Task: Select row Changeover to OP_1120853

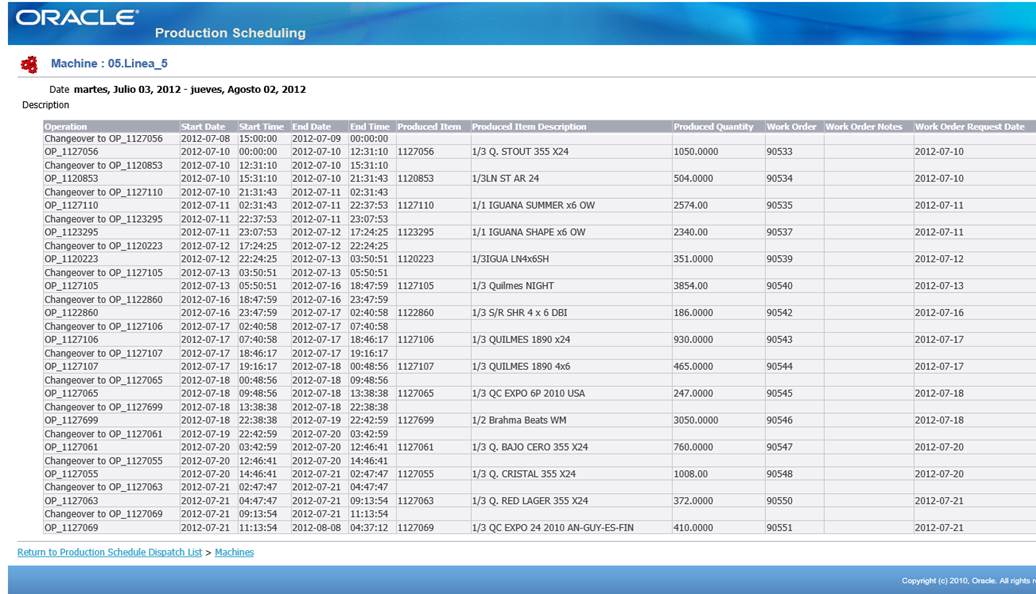Action: [539, 166]
